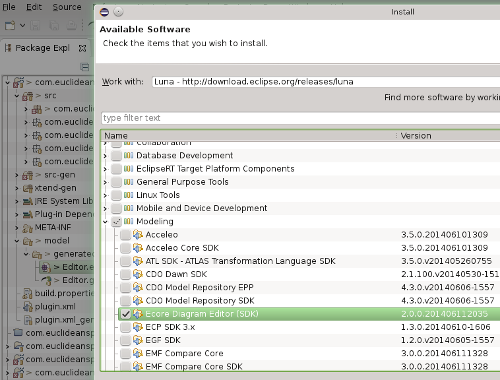Select plugin.xml_gen in Package Explorer
This screenshot has width=500, height=380.
pyautogui.click(x=64, y=320)
